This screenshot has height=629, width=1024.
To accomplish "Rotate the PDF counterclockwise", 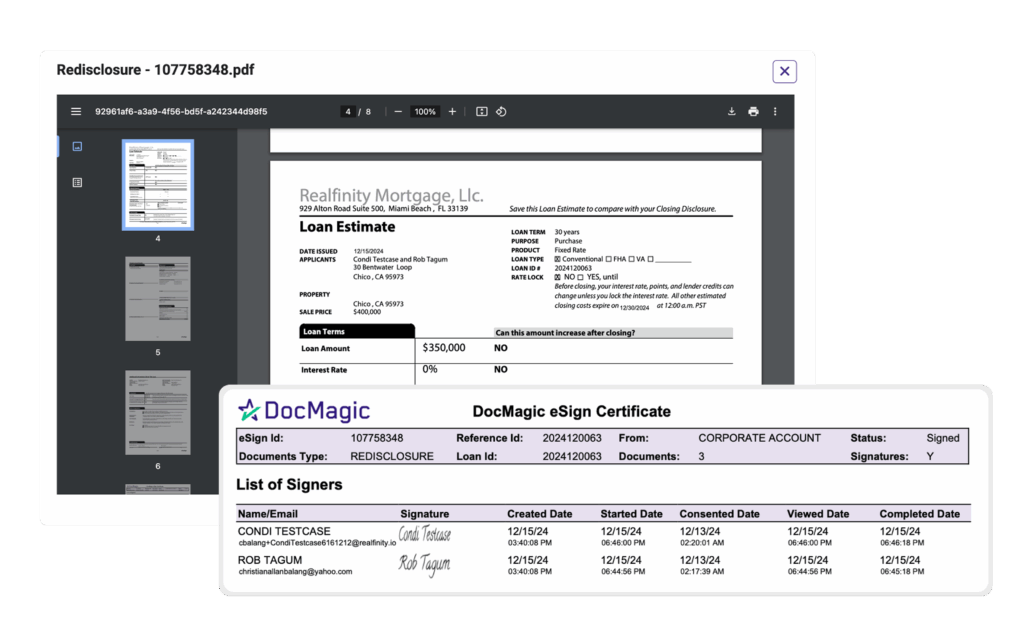I will pyautogui.click(x=501, y=112).
